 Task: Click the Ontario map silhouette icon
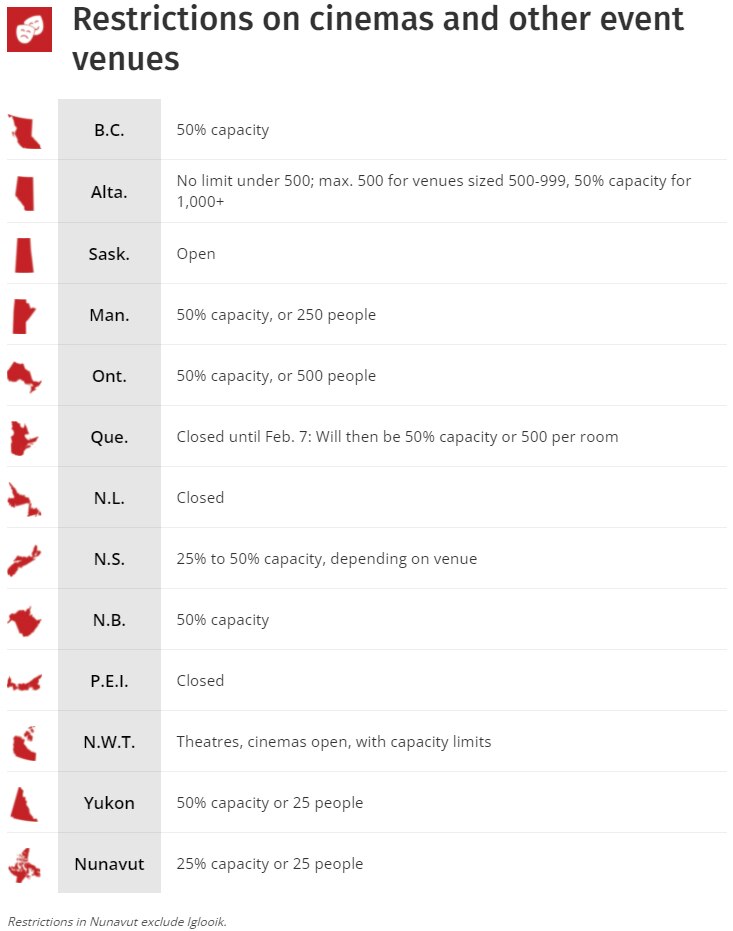pos(24,376)
